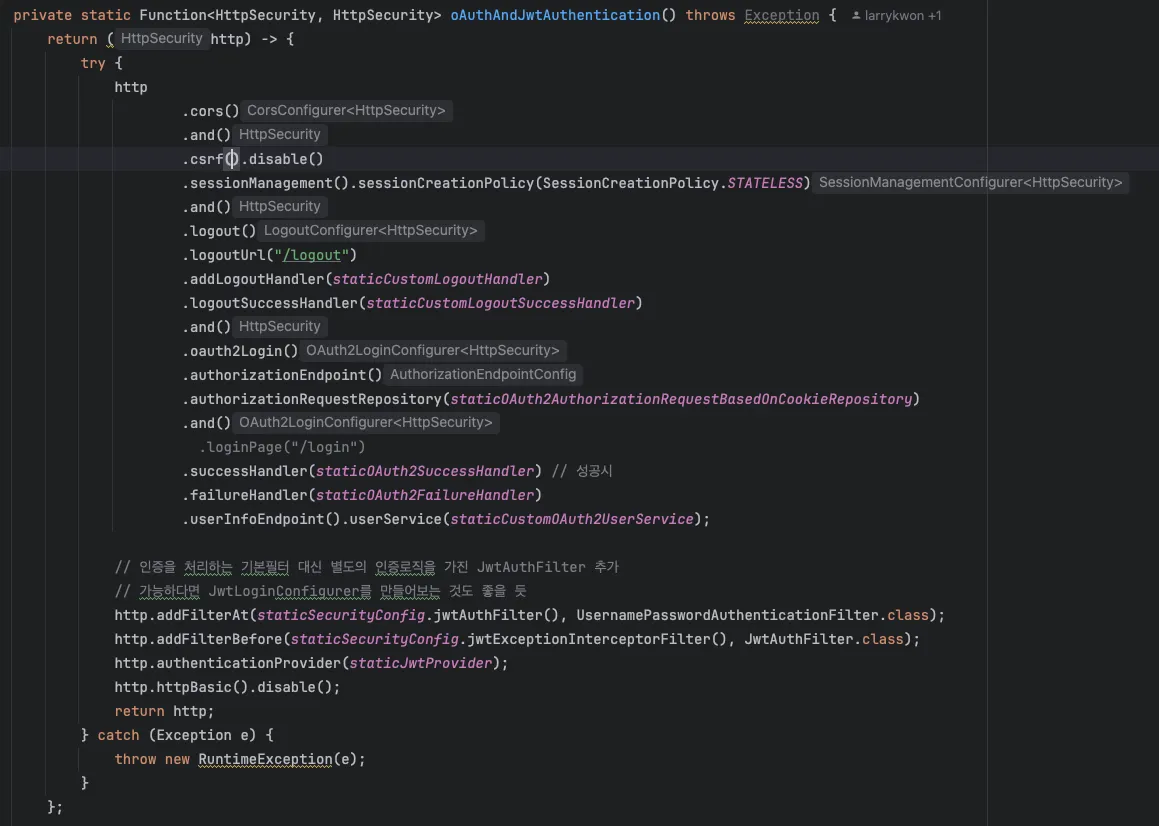Click the STATELESS constant
The width and height of the screenshot is (1159, 826).
764,183
